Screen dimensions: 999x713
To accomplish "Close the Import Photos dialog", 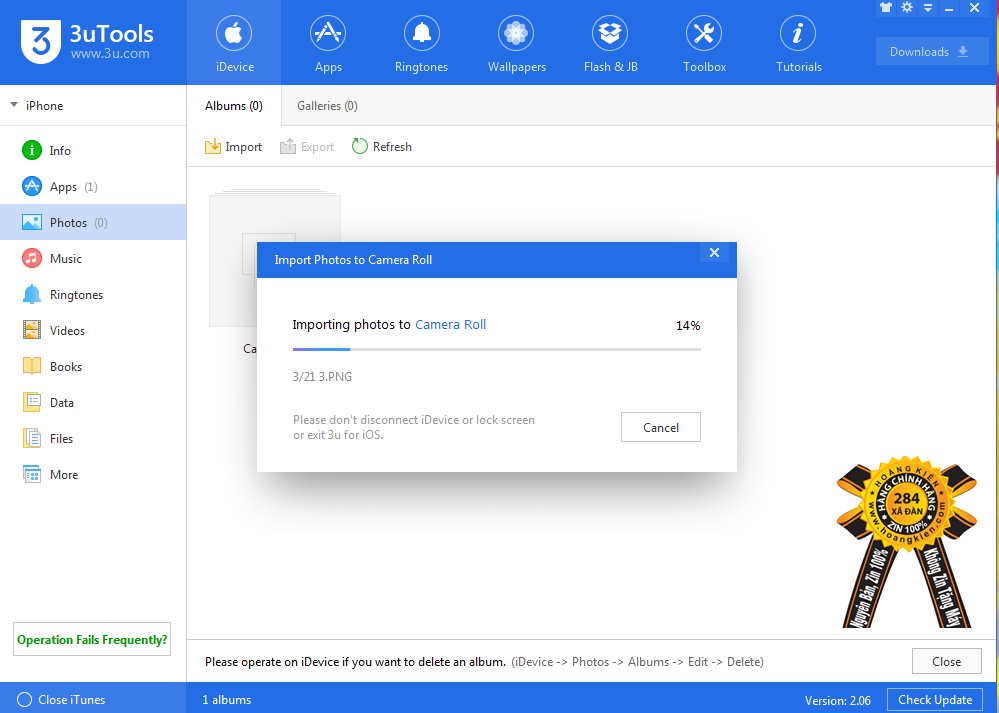I will click(x=714, y=252).
